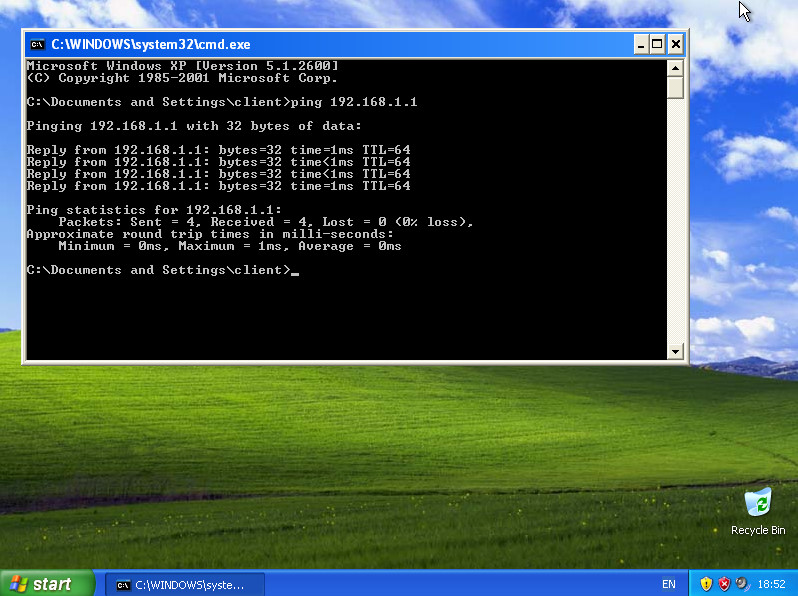Minimize the cmd.exe window
Viewport: 798px width, 596px height.
click(x=641, y=44)
